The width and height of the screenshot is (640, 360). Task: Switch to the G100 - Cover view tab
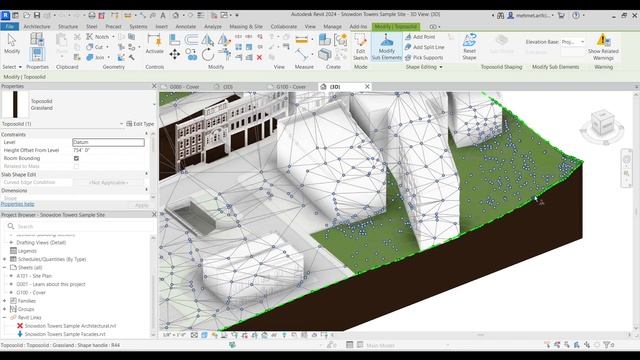291,87
